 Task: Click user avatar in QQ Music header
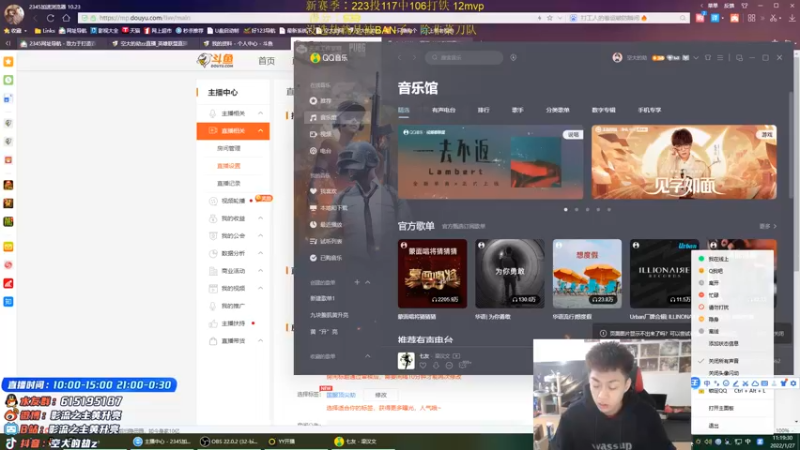[x=617, y=58]
